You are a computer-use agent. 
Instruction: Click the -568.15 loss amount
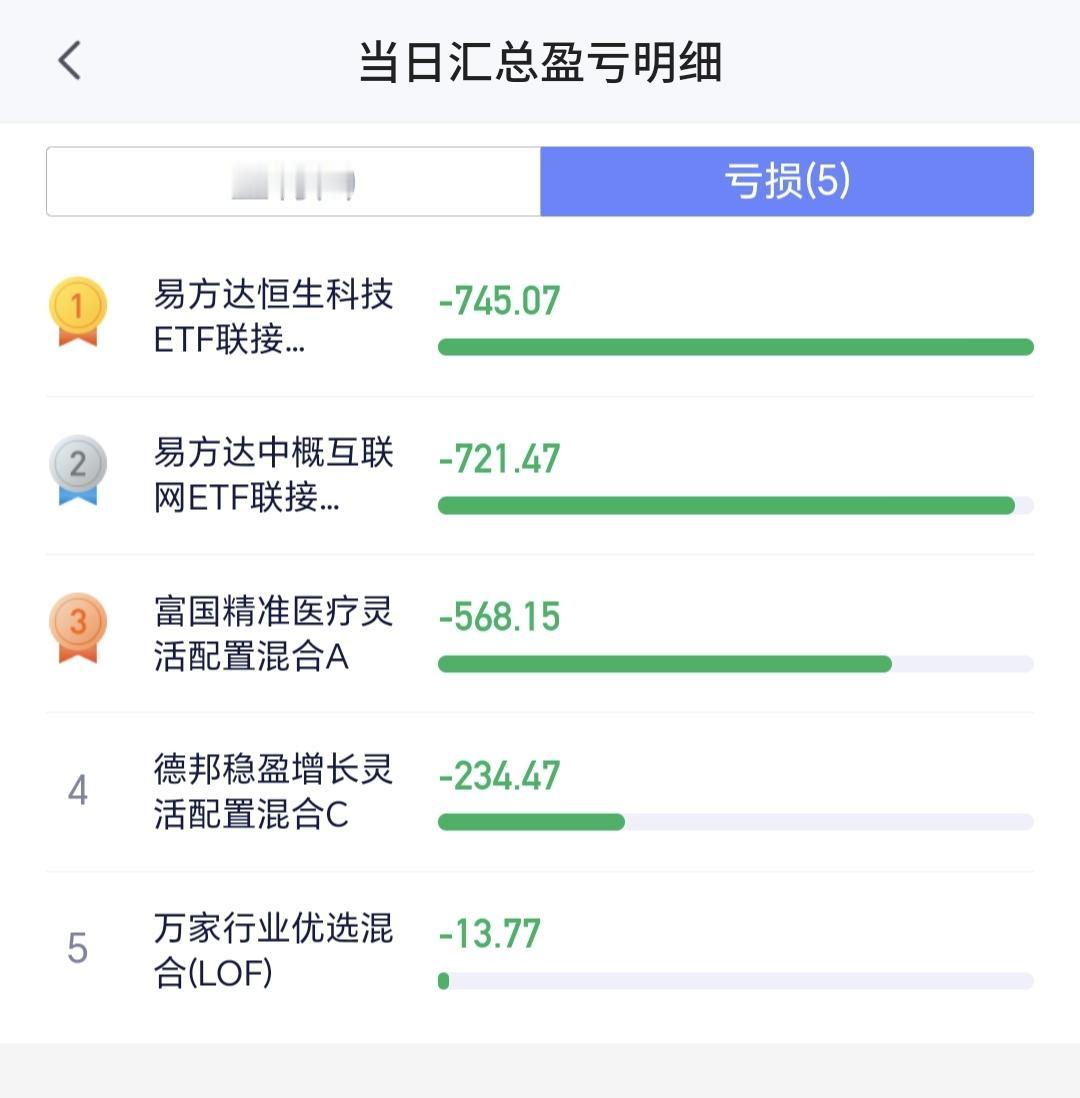click(x=499, y=617)
